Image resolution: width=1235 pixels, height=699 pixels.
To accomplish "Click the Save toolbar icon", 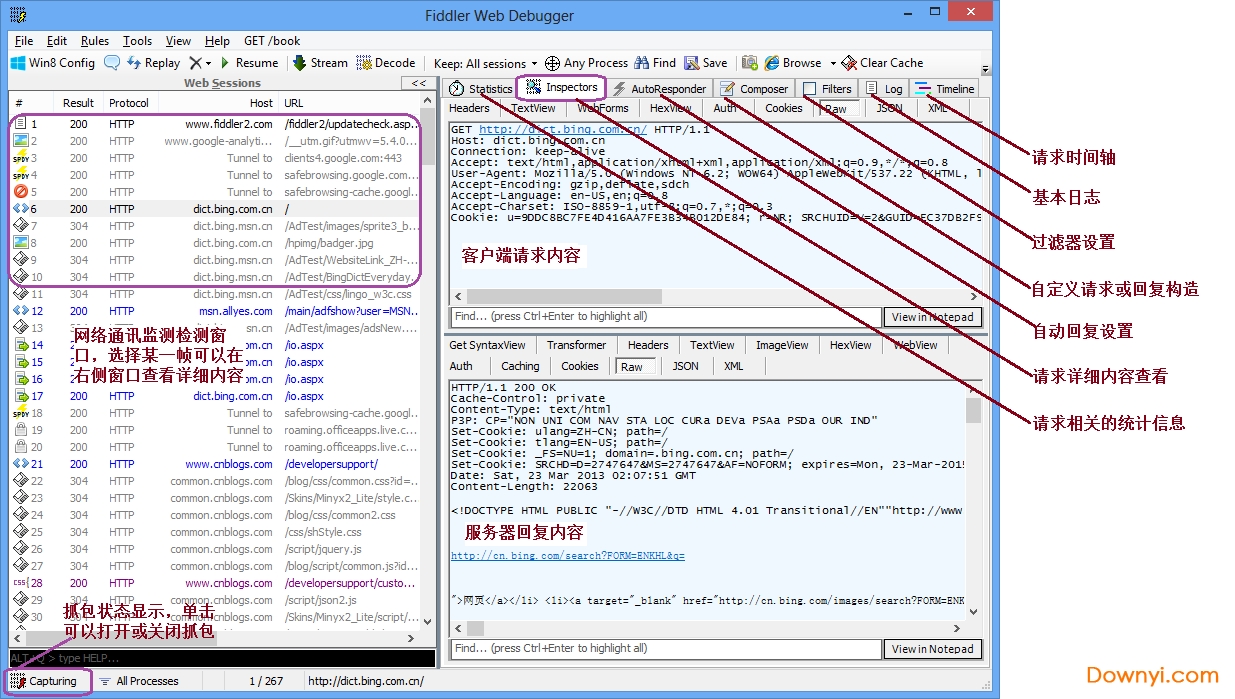I will (x=692, y=63).
